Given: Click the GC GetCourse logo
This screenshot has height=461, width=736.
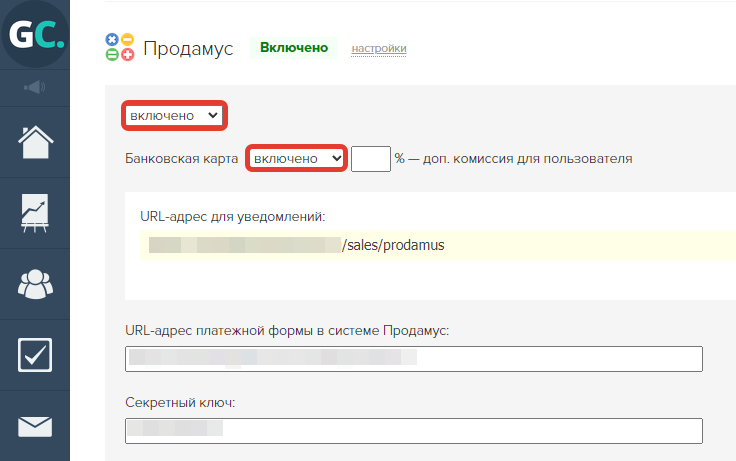Looking at the screenshot, I should pos(35,34).
